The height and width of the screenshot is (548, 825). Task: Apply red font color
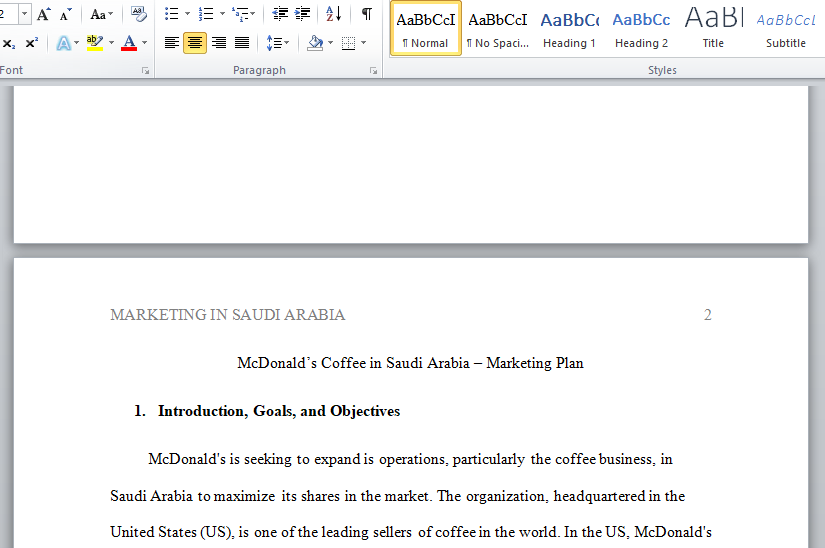(129, 43)
